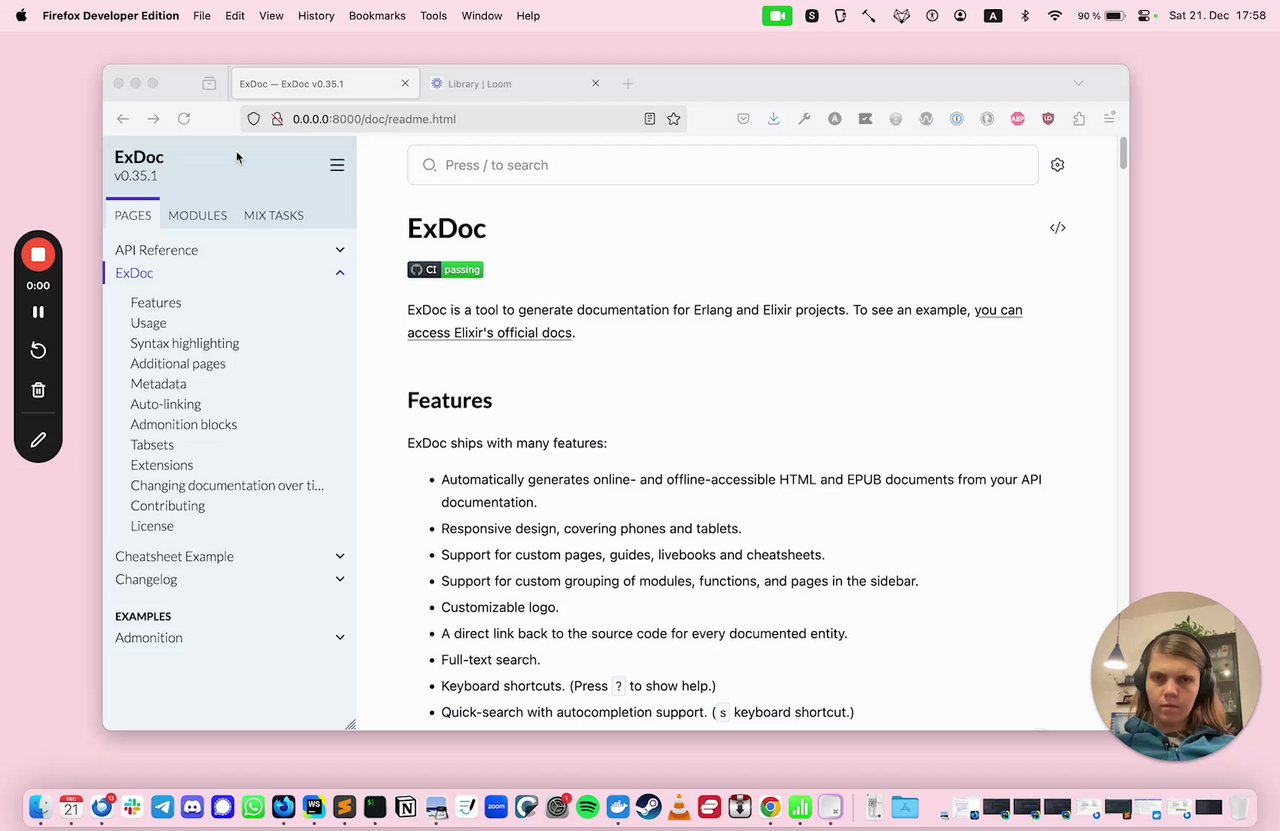
Task: Open the Firefox View button
Action: 209,84
